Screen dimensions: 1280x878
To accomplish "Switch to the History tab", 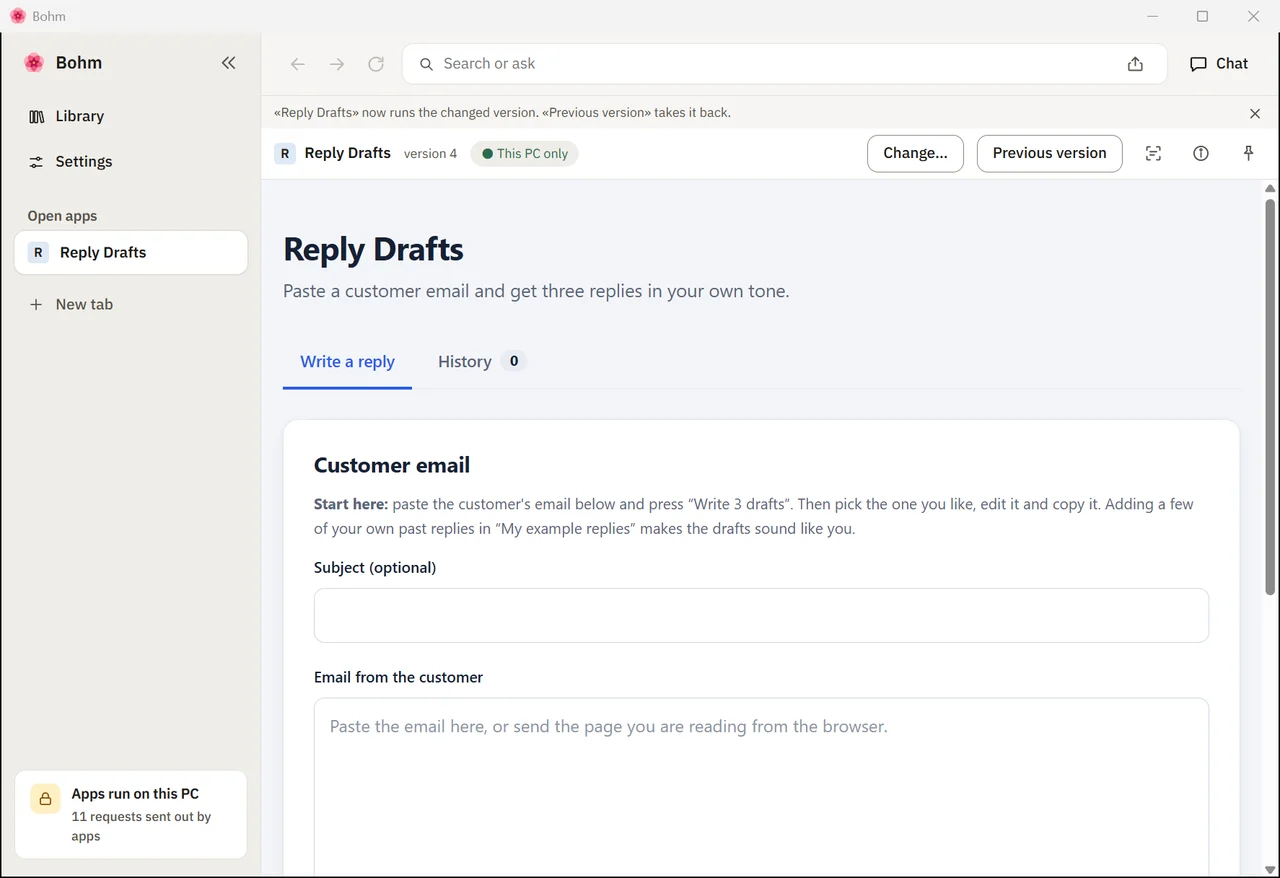I will (x=481, y=361).
